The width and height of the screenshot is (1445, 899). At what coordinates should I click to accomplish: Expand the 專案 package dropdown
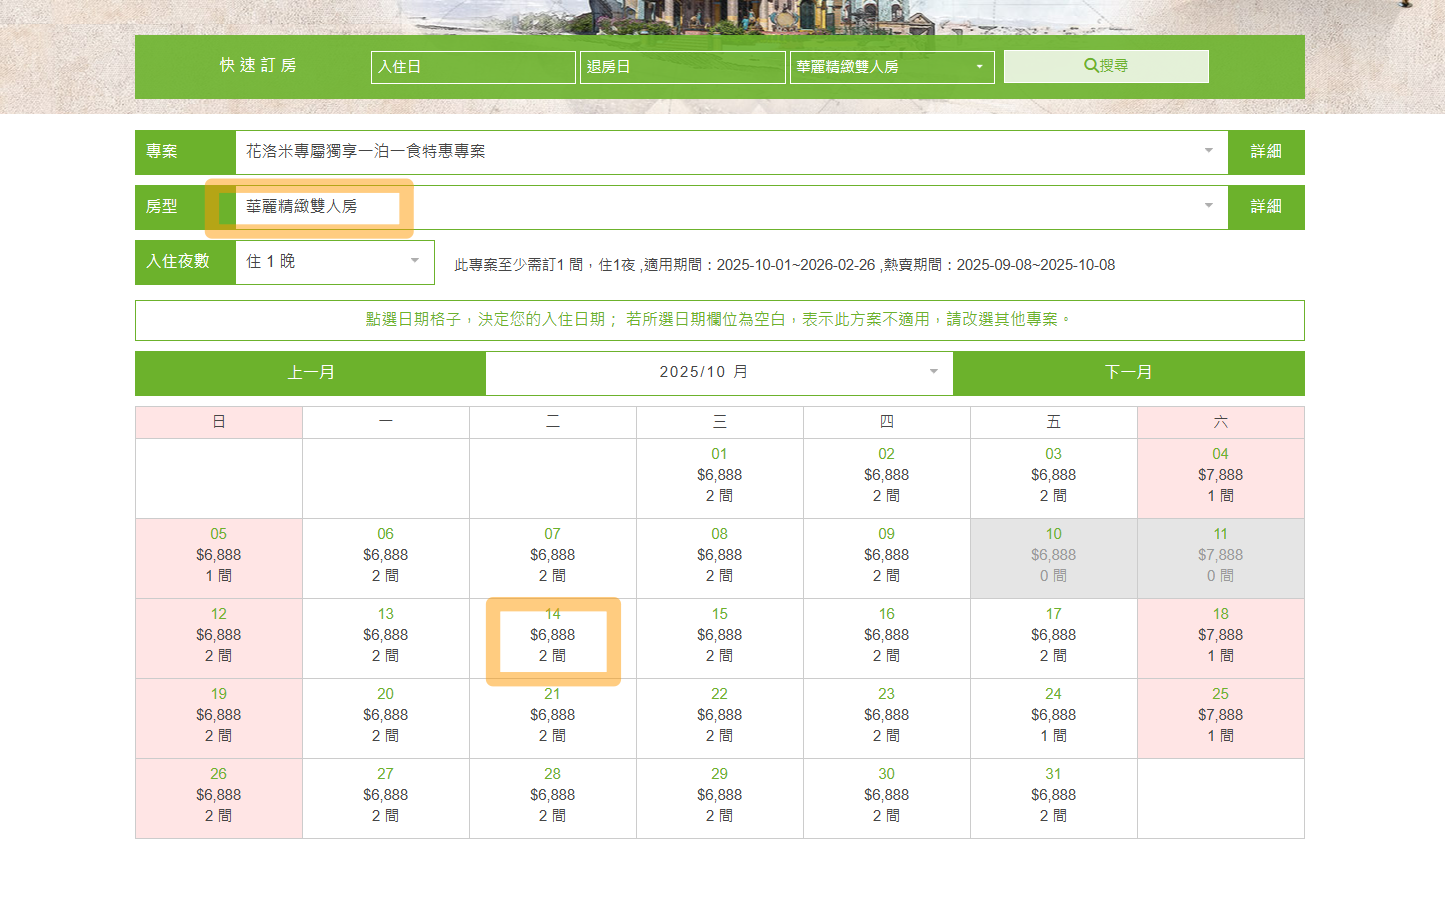point(730,152)
